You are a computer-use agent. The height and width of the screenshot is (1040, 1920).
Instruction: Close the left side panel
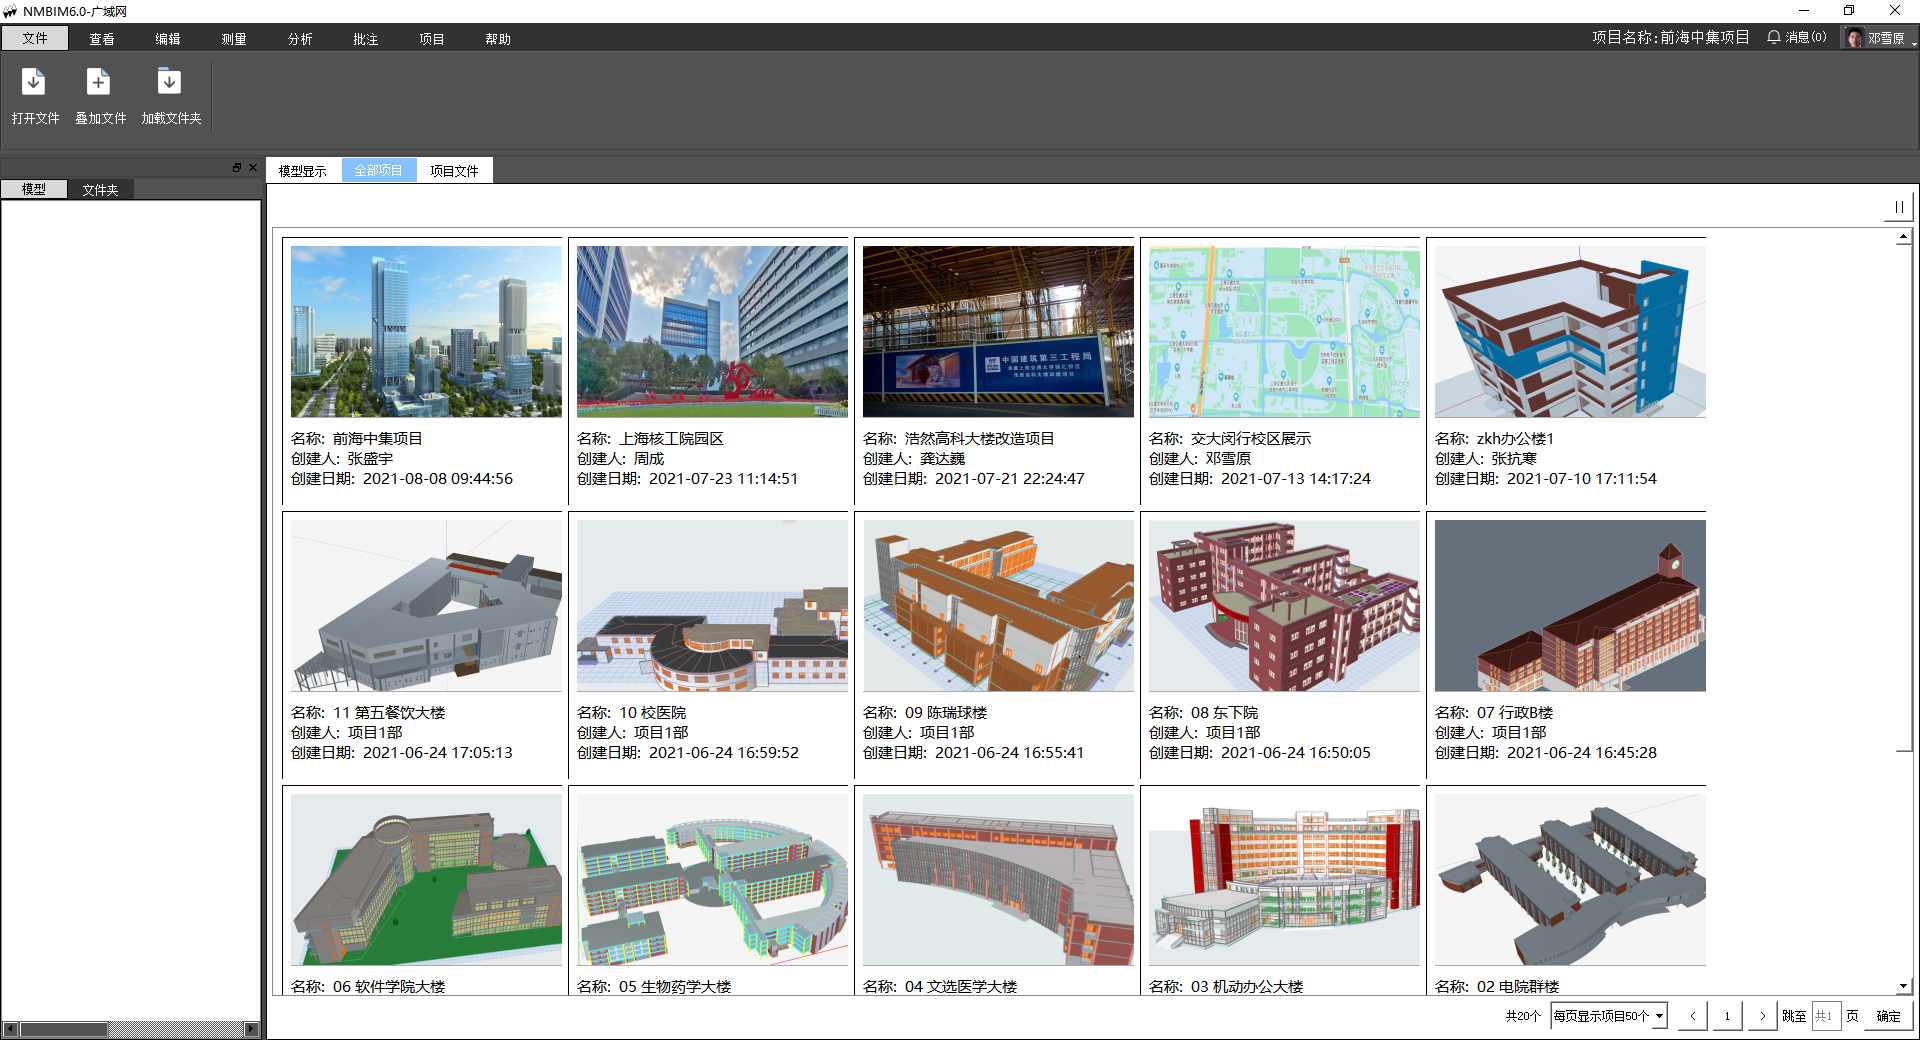[253, 168]
